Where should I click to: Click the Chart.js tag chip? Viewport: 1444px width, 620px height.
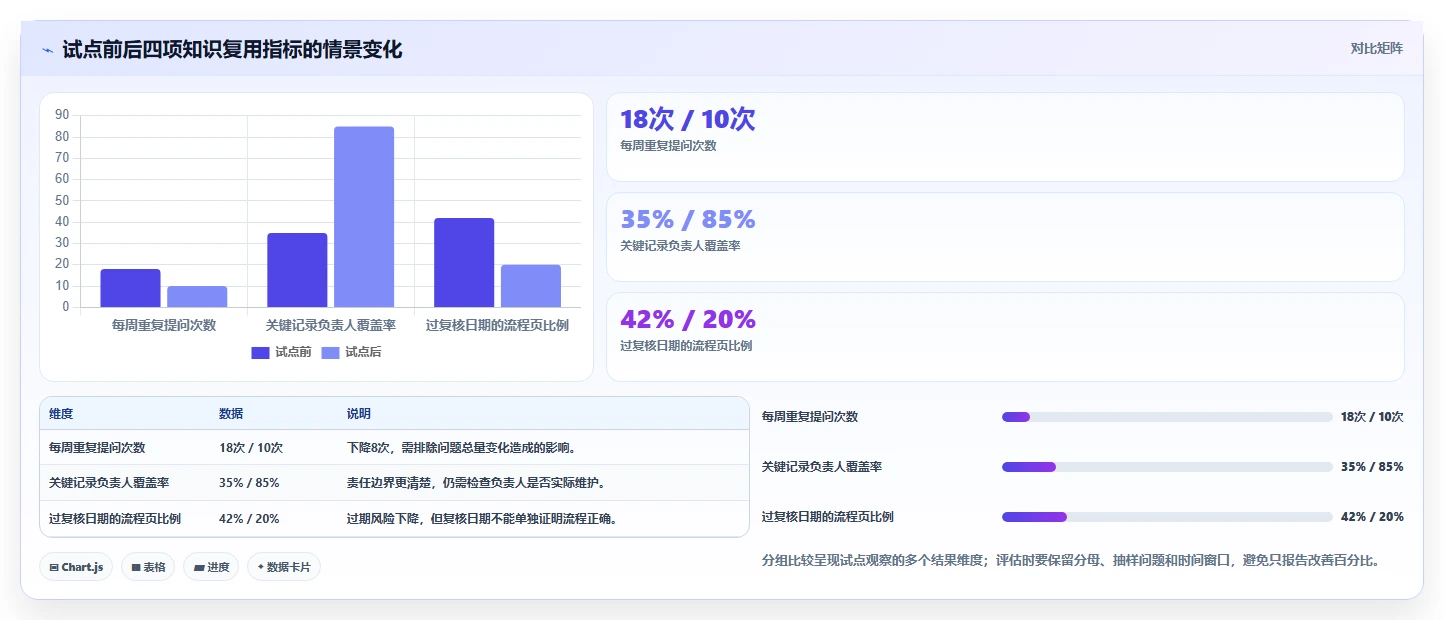coord(76,567)
